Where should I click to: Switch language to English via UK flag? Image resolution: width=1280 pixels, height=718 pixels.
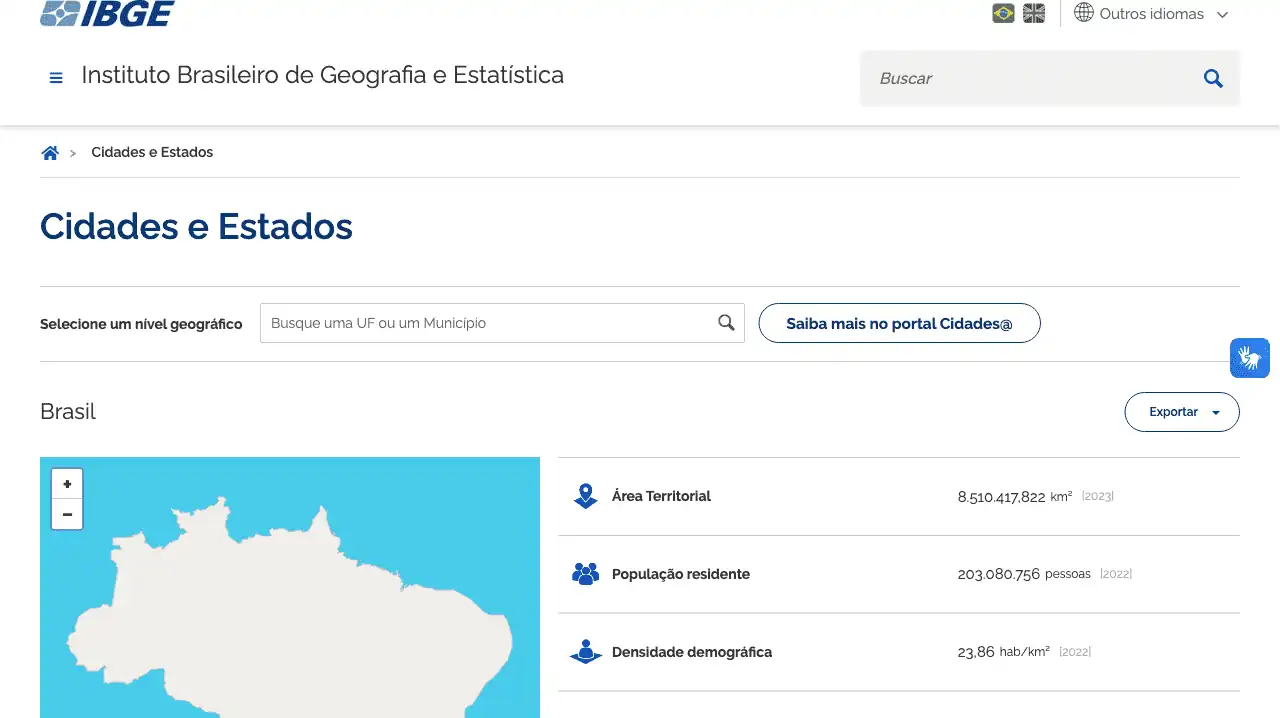pyautogui.click(x=1034, y=14)
